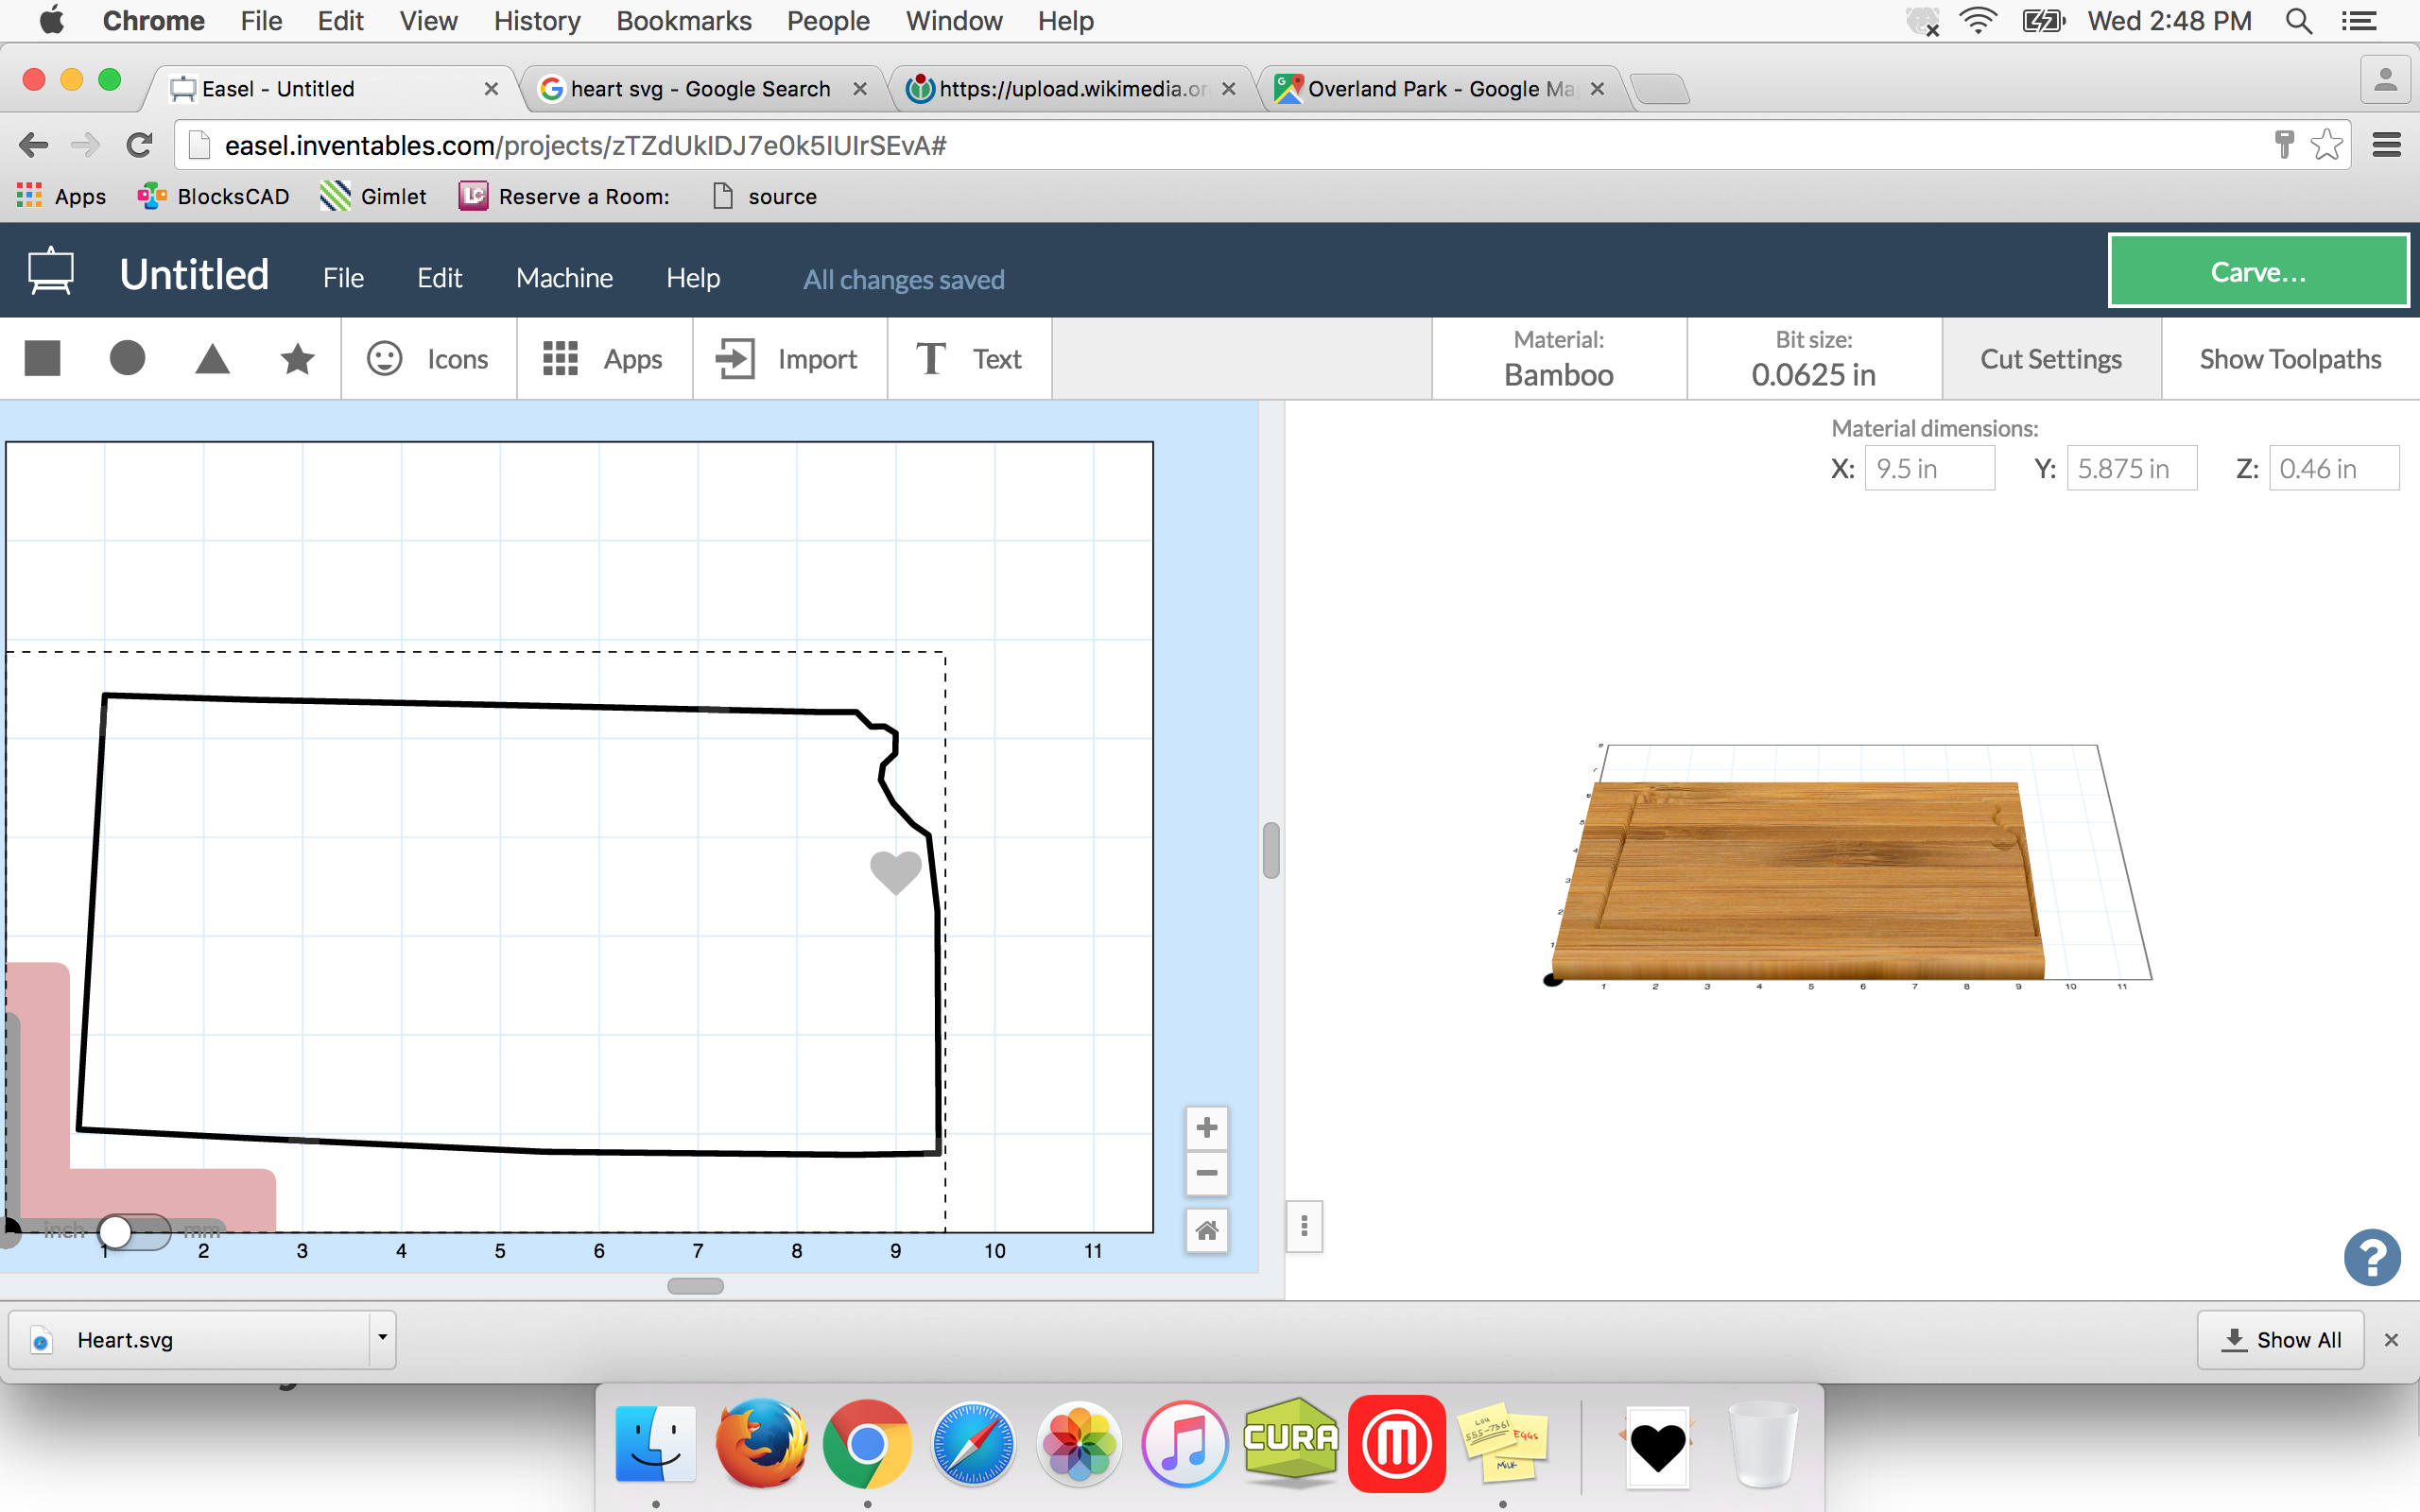Select the circle shape tool

point(128,359)
